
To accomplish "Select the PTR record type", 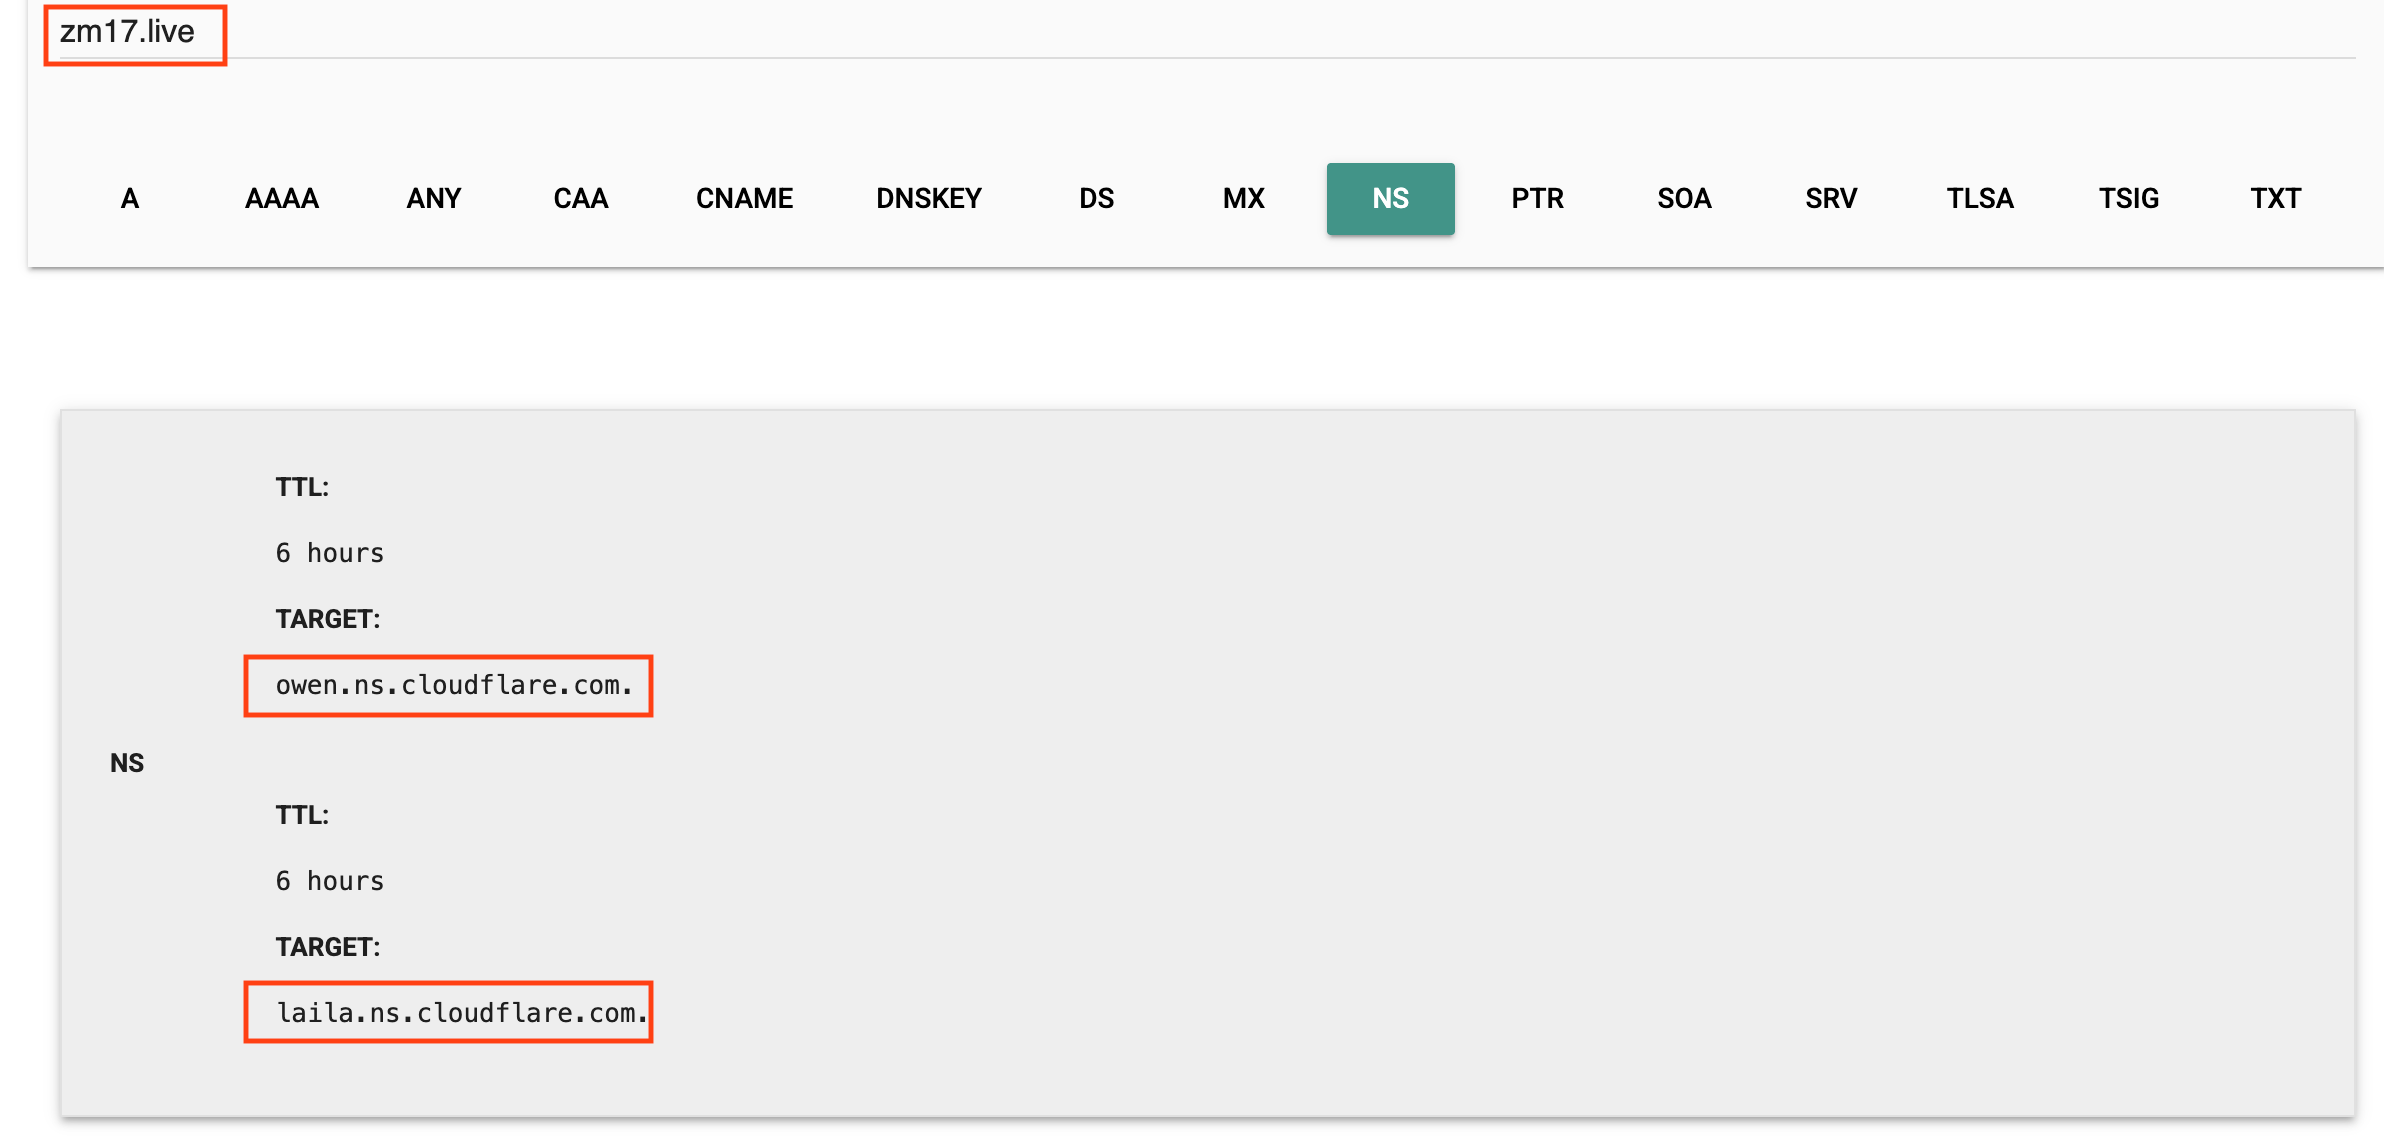I will [1537, 198].
